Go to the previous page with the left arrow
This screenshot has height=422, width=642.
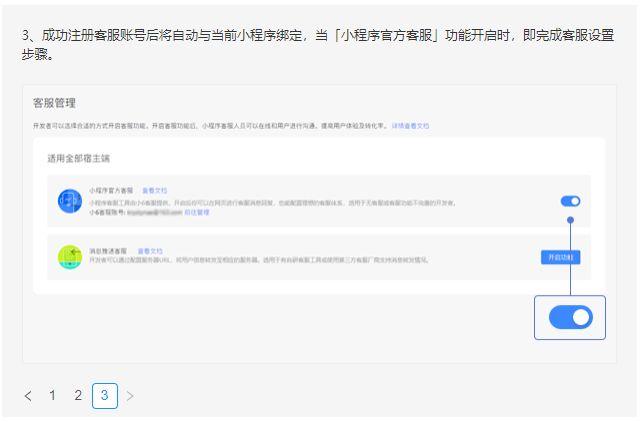click(x=28, y=396)
